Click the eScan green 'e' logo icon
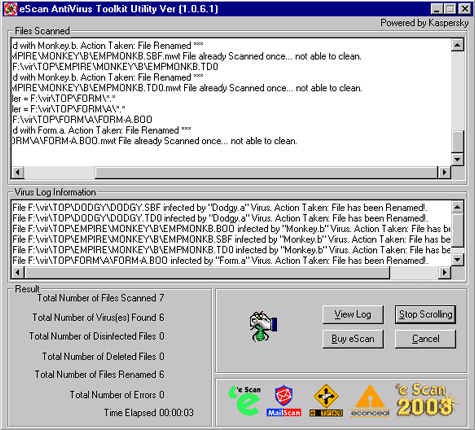Screen dimensions: 475x430 245,400
